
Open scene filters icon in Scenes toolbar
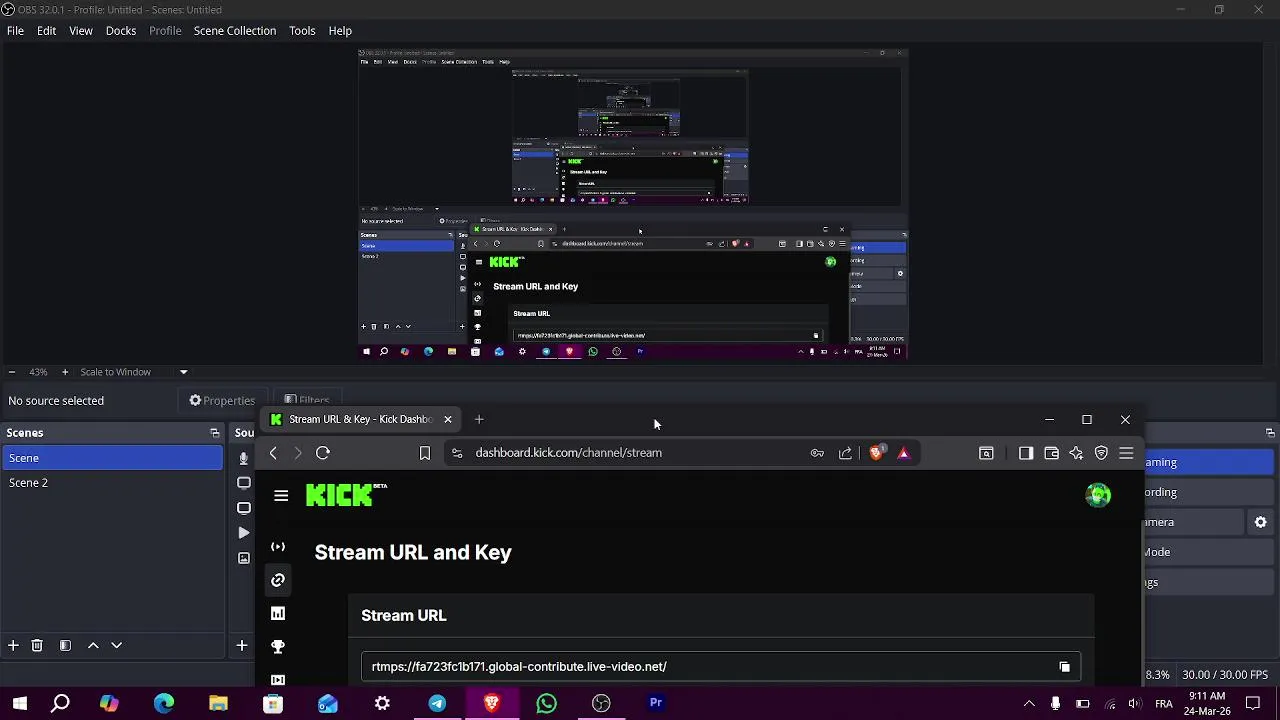coord(65,646)
